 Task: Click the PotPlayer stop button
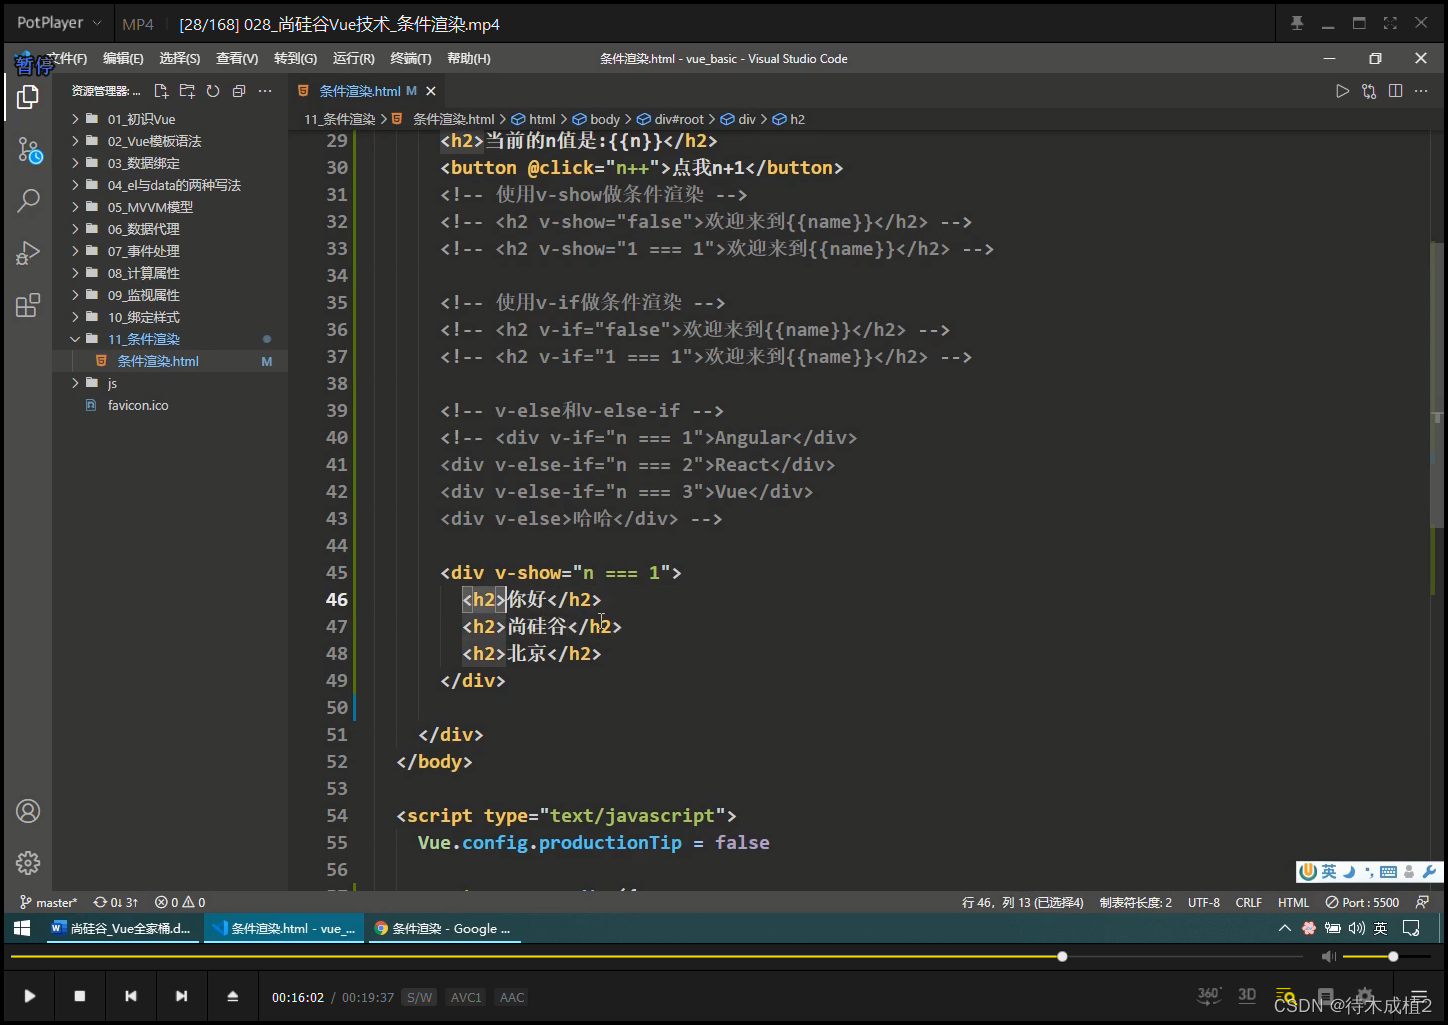(80, 996)
